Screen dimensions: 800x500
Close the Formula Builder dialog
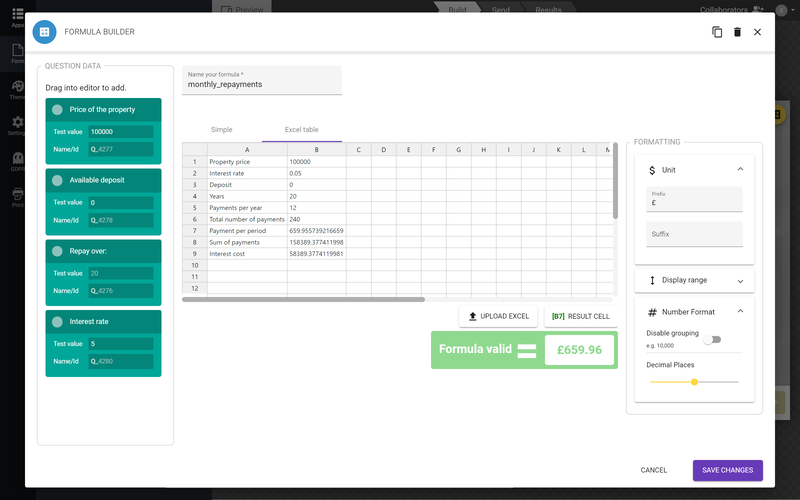(757, 32)
